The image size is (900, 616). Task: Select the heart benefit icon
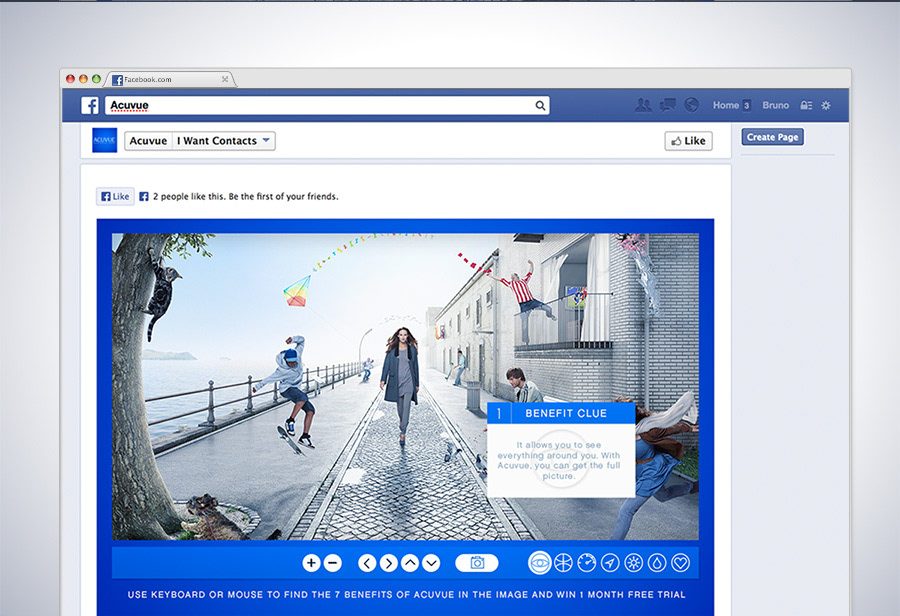click(x=681, y=563)
